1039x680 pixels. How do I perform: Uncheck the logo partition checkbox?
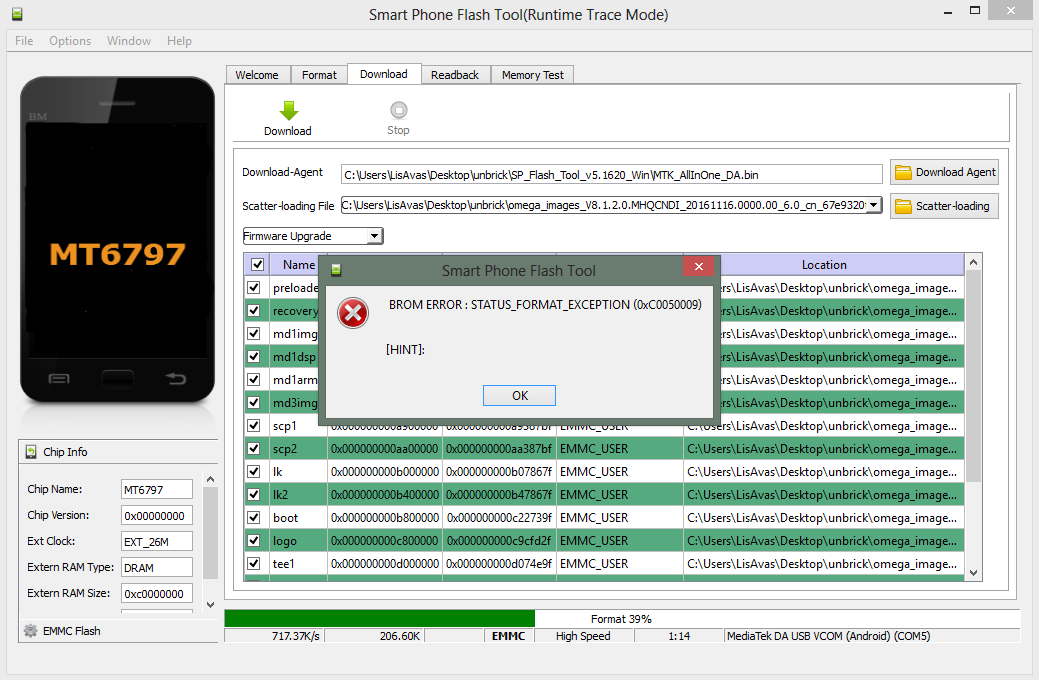click(254, 541)
